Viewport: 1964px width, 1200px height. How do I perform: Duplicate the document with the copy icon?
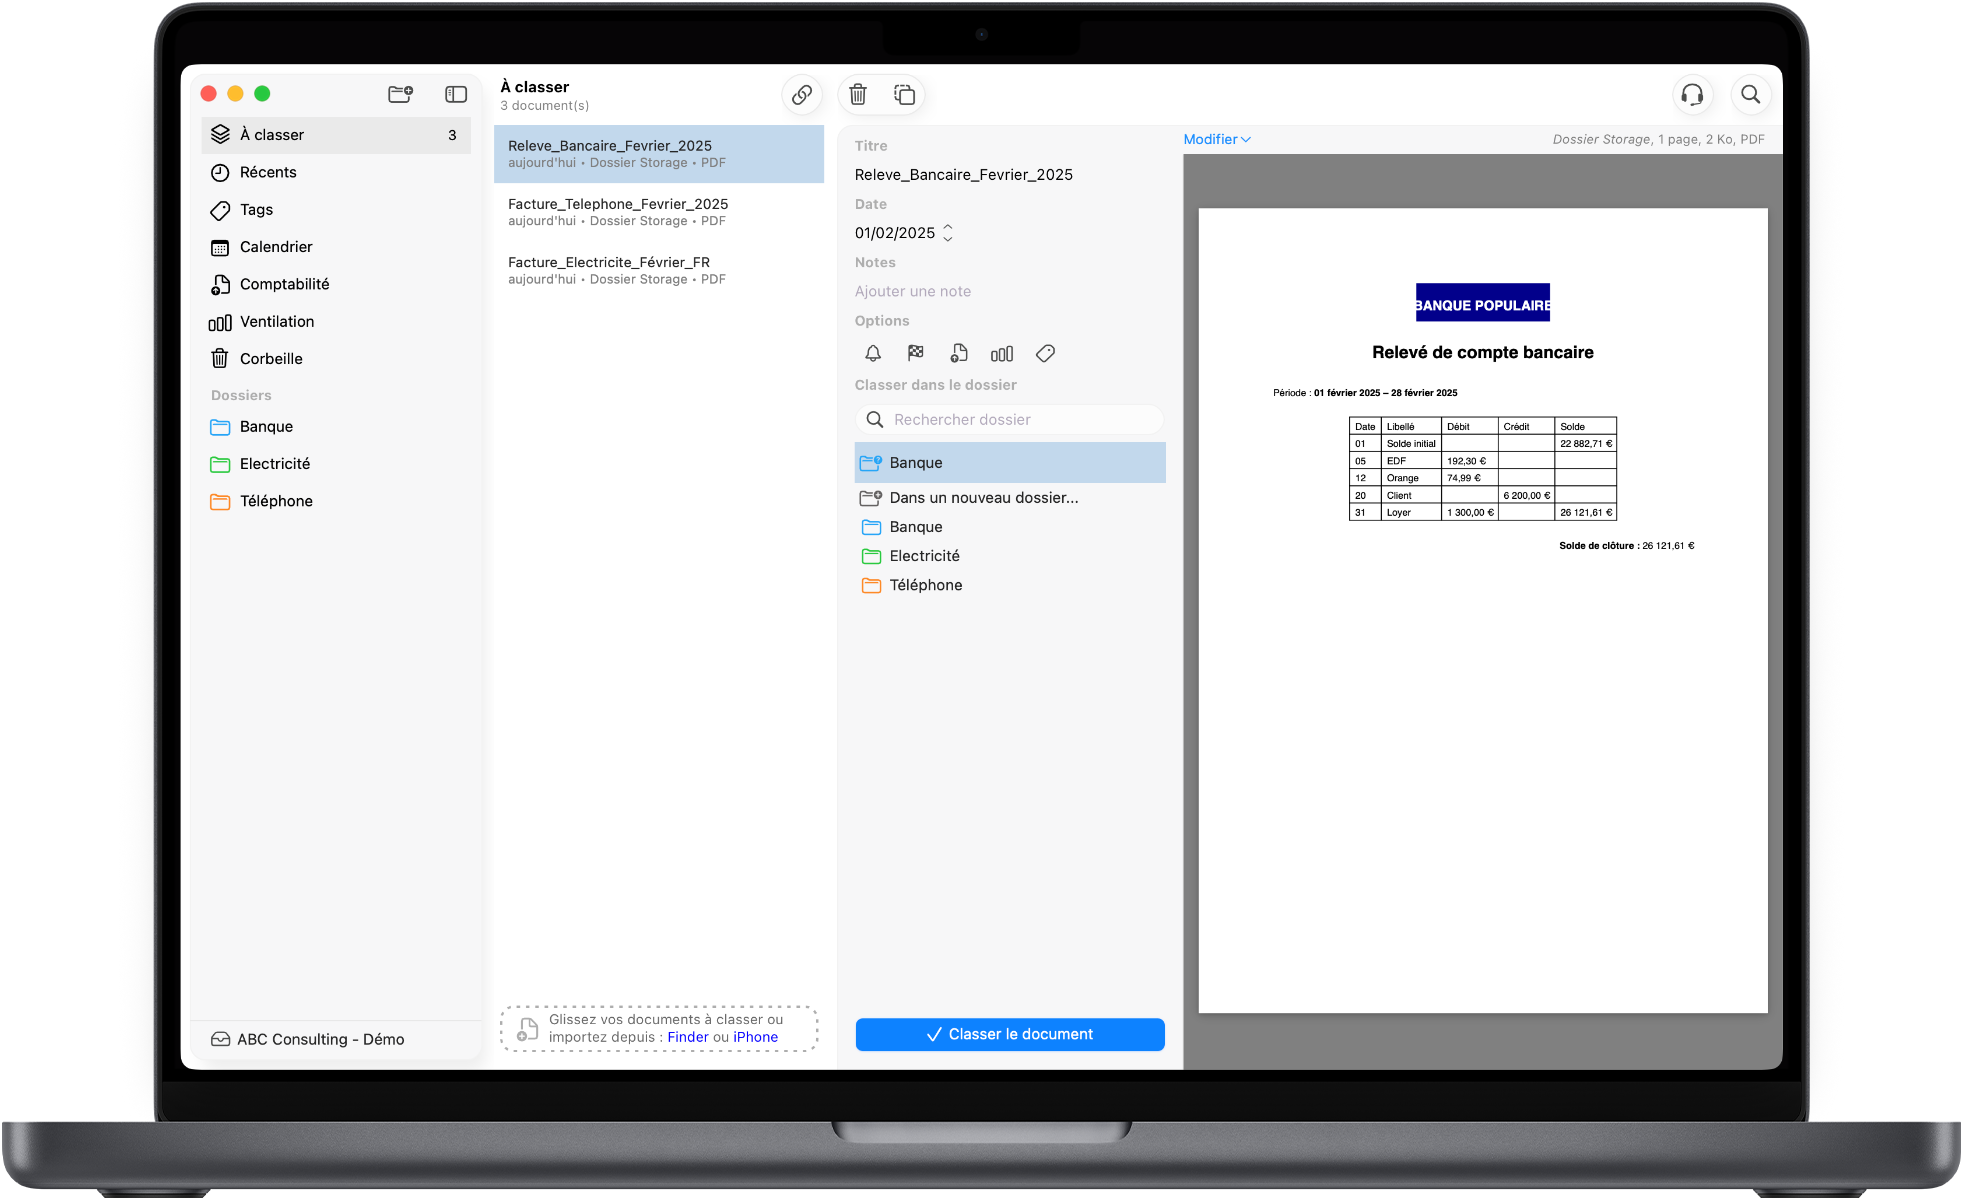904,93
